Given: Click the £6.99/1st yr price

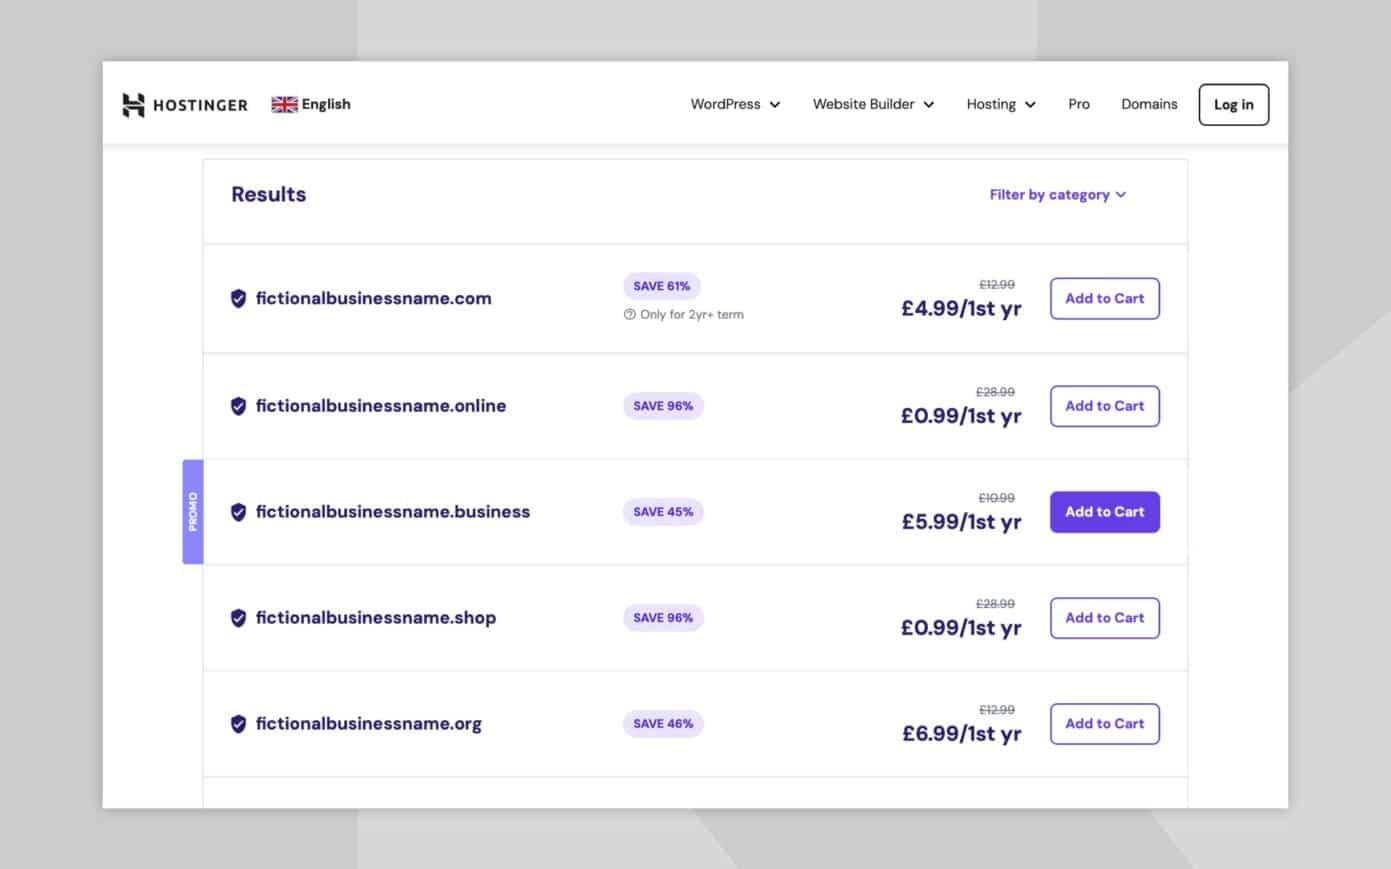Looking at the screenshot, I should click(961, 734).
